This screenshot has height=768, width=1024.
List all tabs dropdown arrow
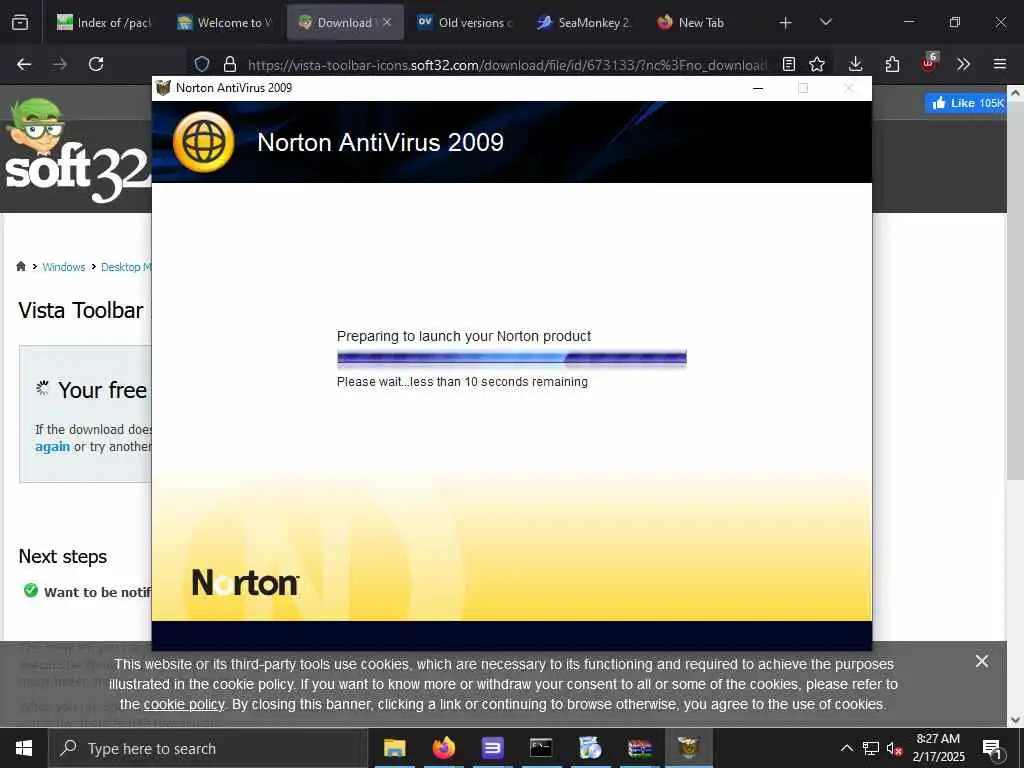(825, 22)
